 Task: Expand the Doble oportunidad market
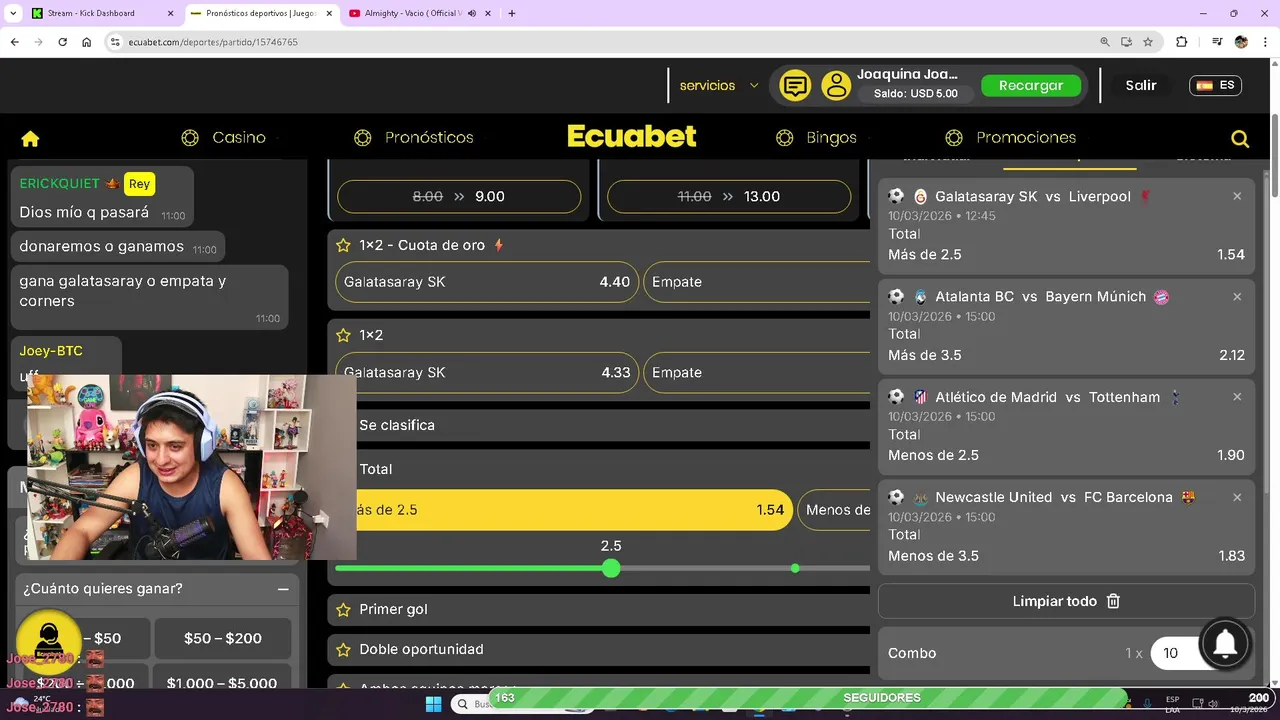(599, 649)
